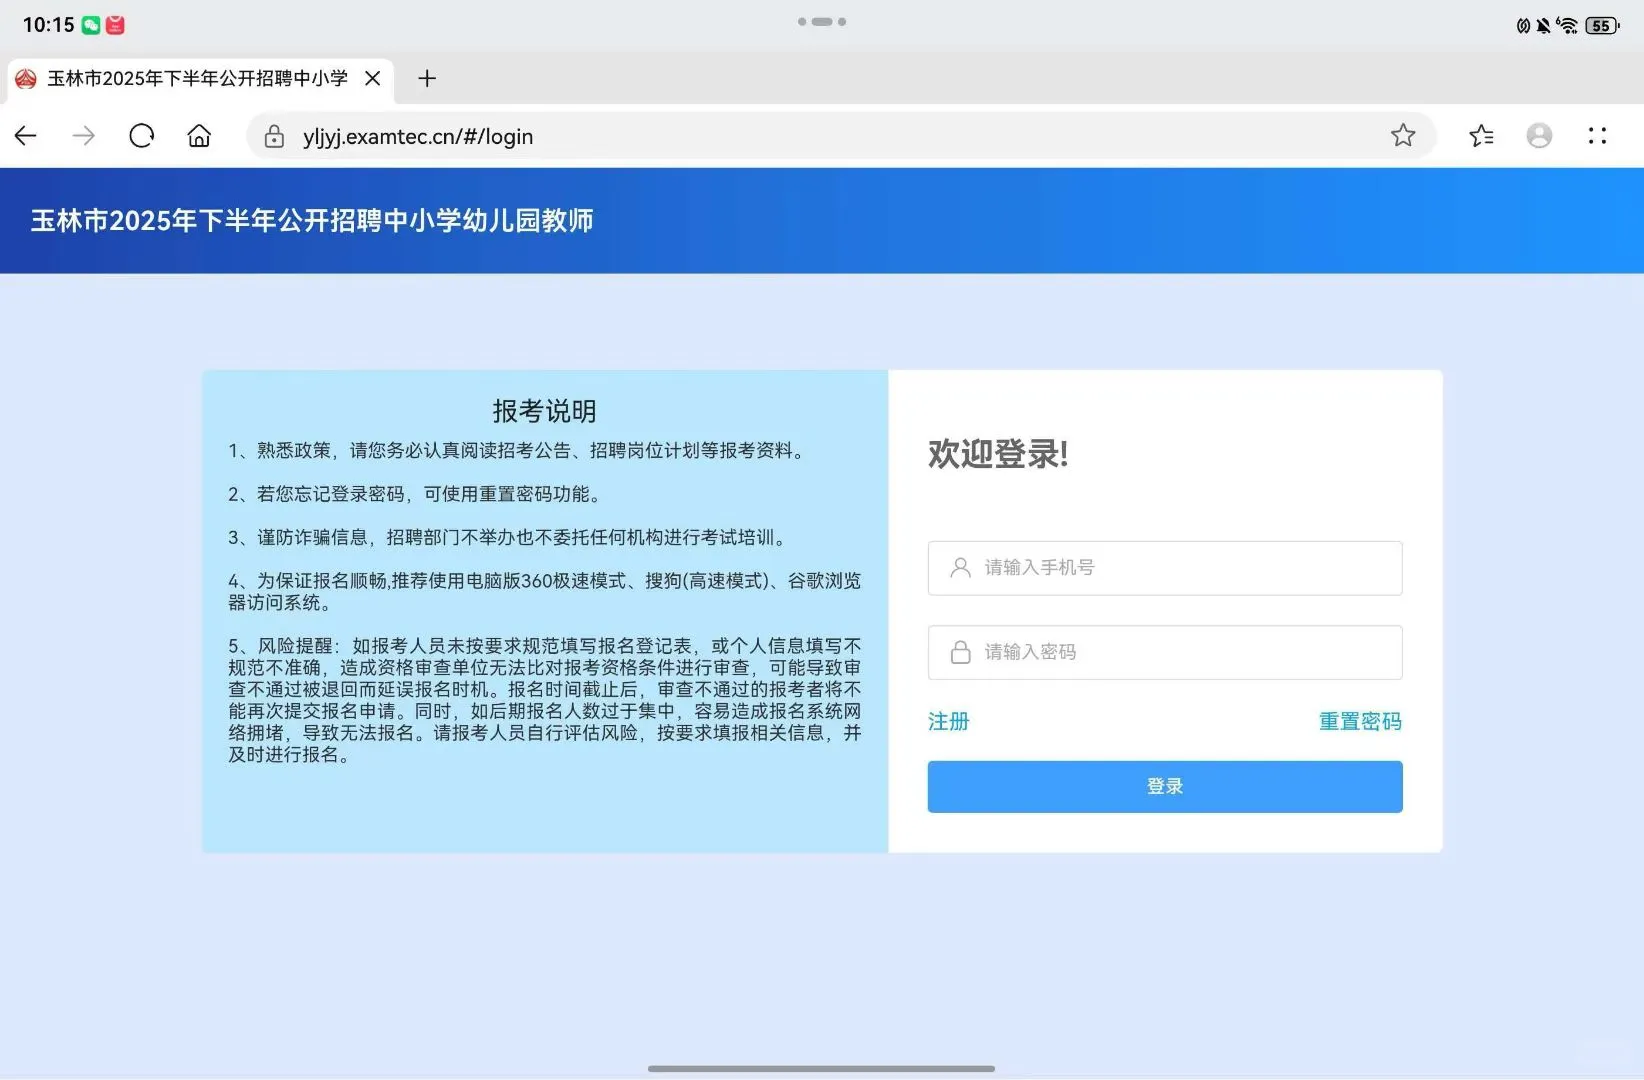Close the current recruitment tab
The width and height of the screenshot is (1644, 1080).
(372, 78)
